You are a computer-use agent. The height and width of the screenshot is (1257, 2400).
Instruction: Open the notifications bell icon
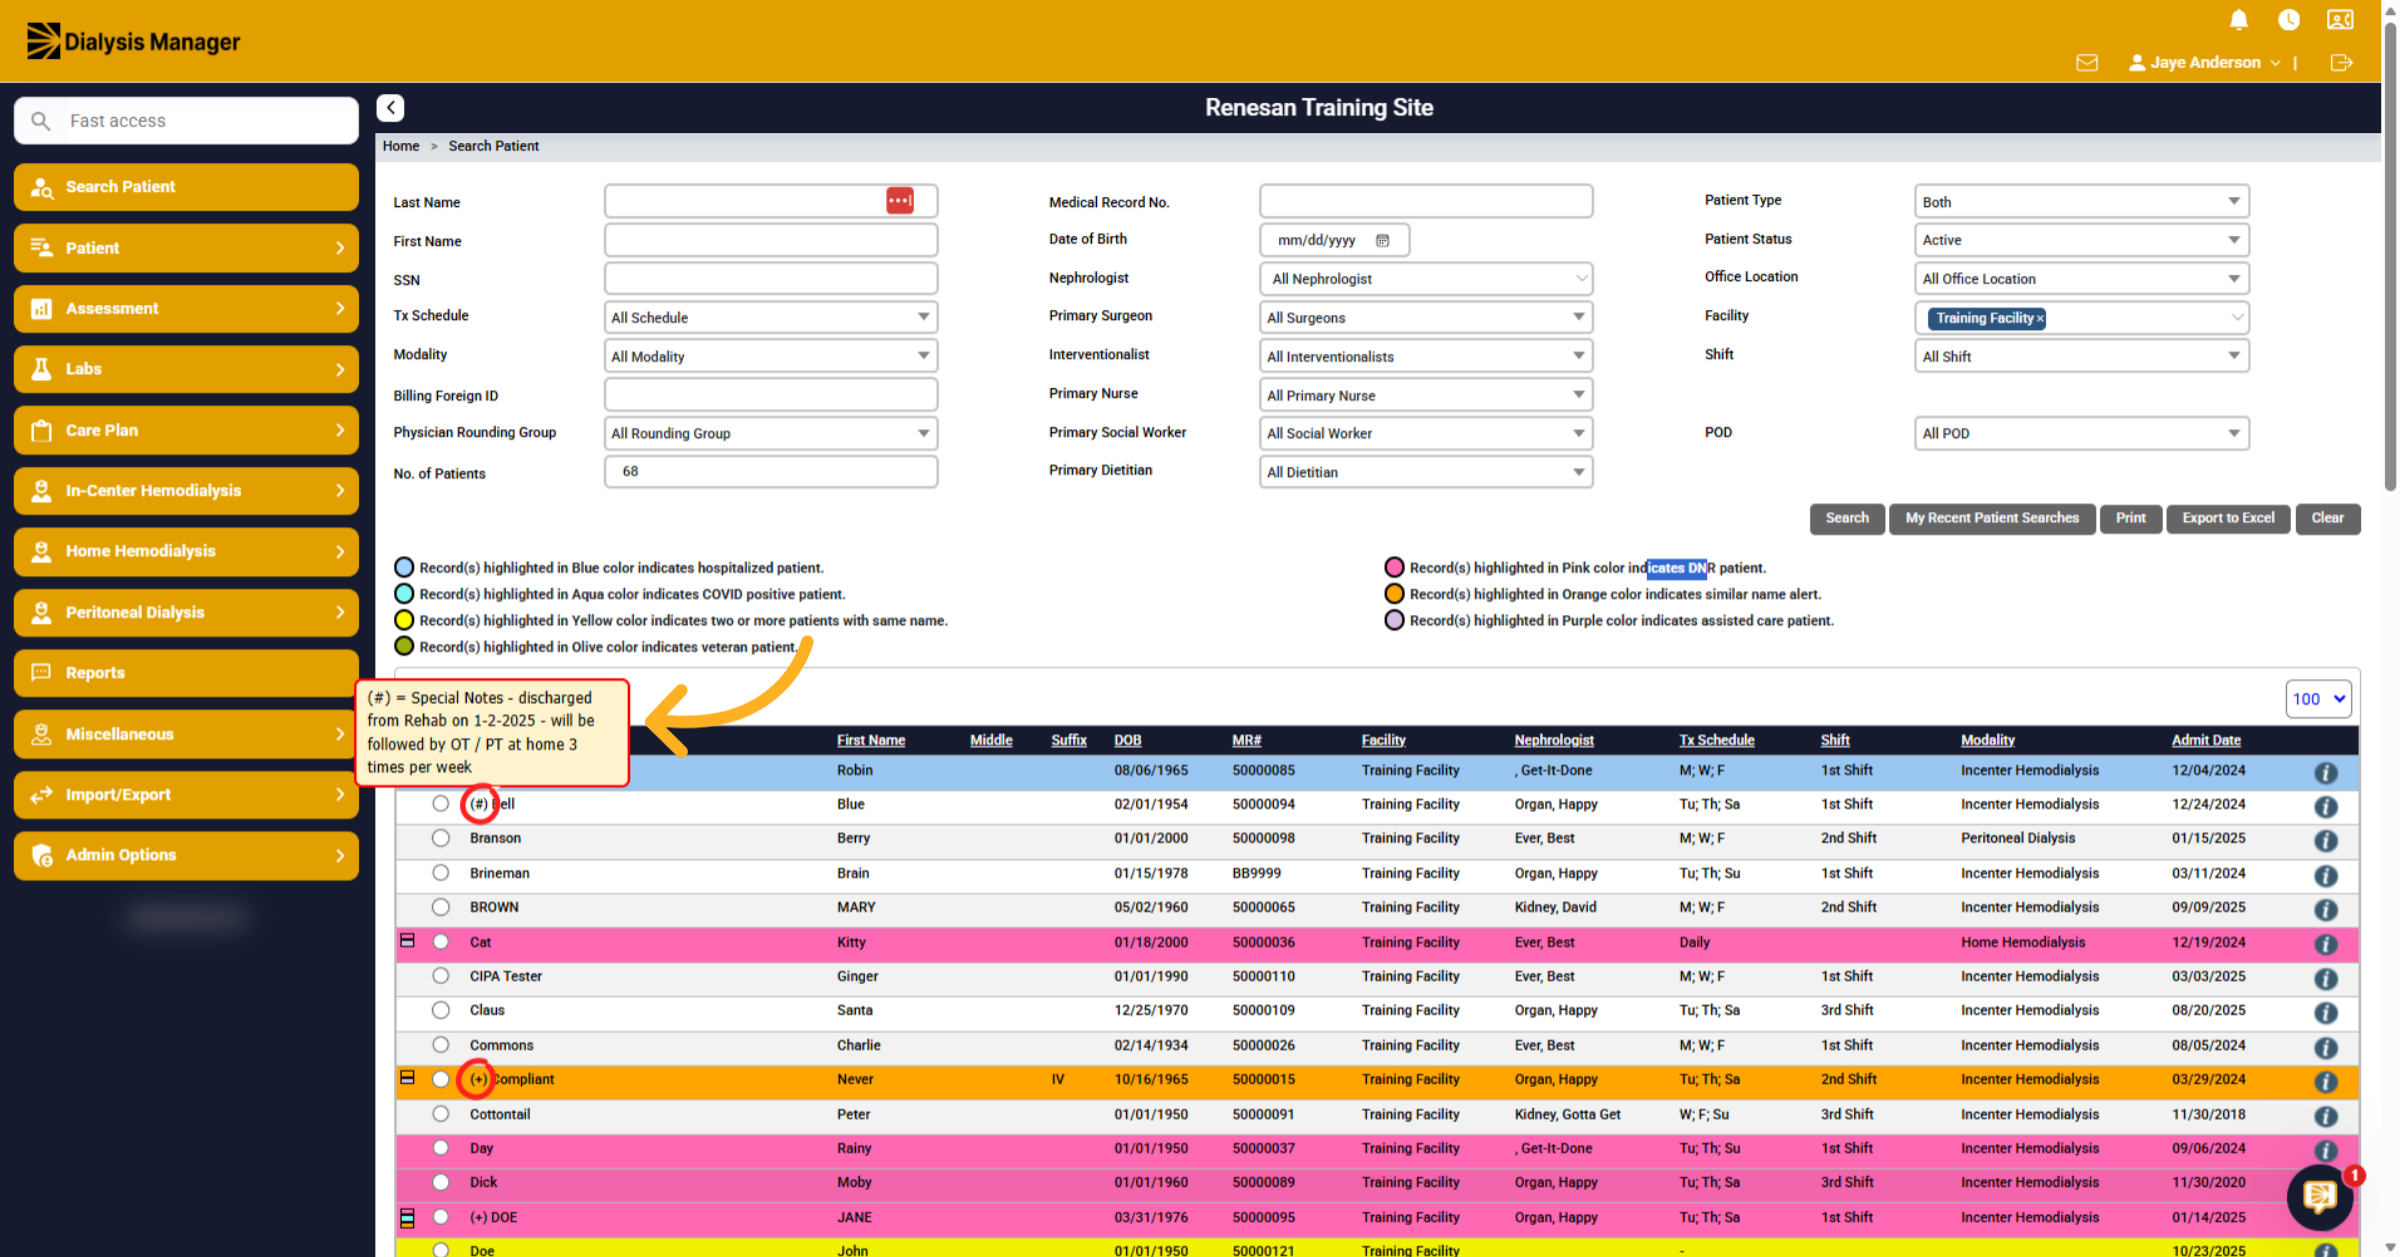[2238, 20]
